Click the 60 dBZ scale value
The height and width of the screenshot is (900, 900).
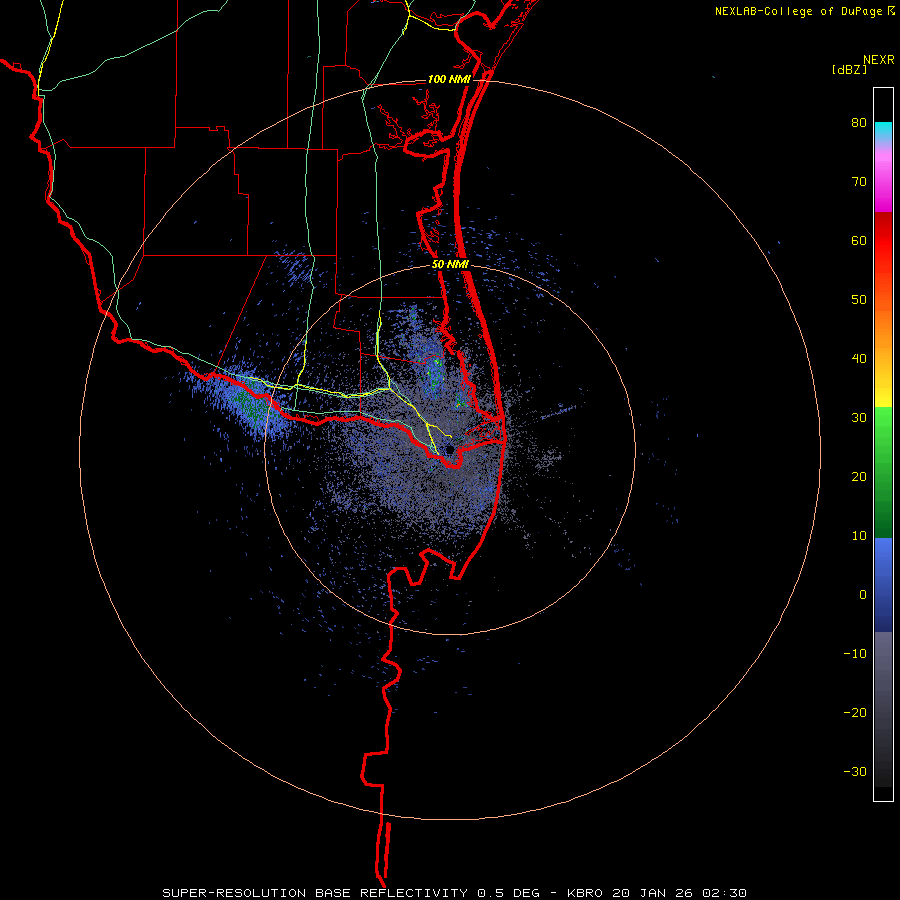coord(859,240)
